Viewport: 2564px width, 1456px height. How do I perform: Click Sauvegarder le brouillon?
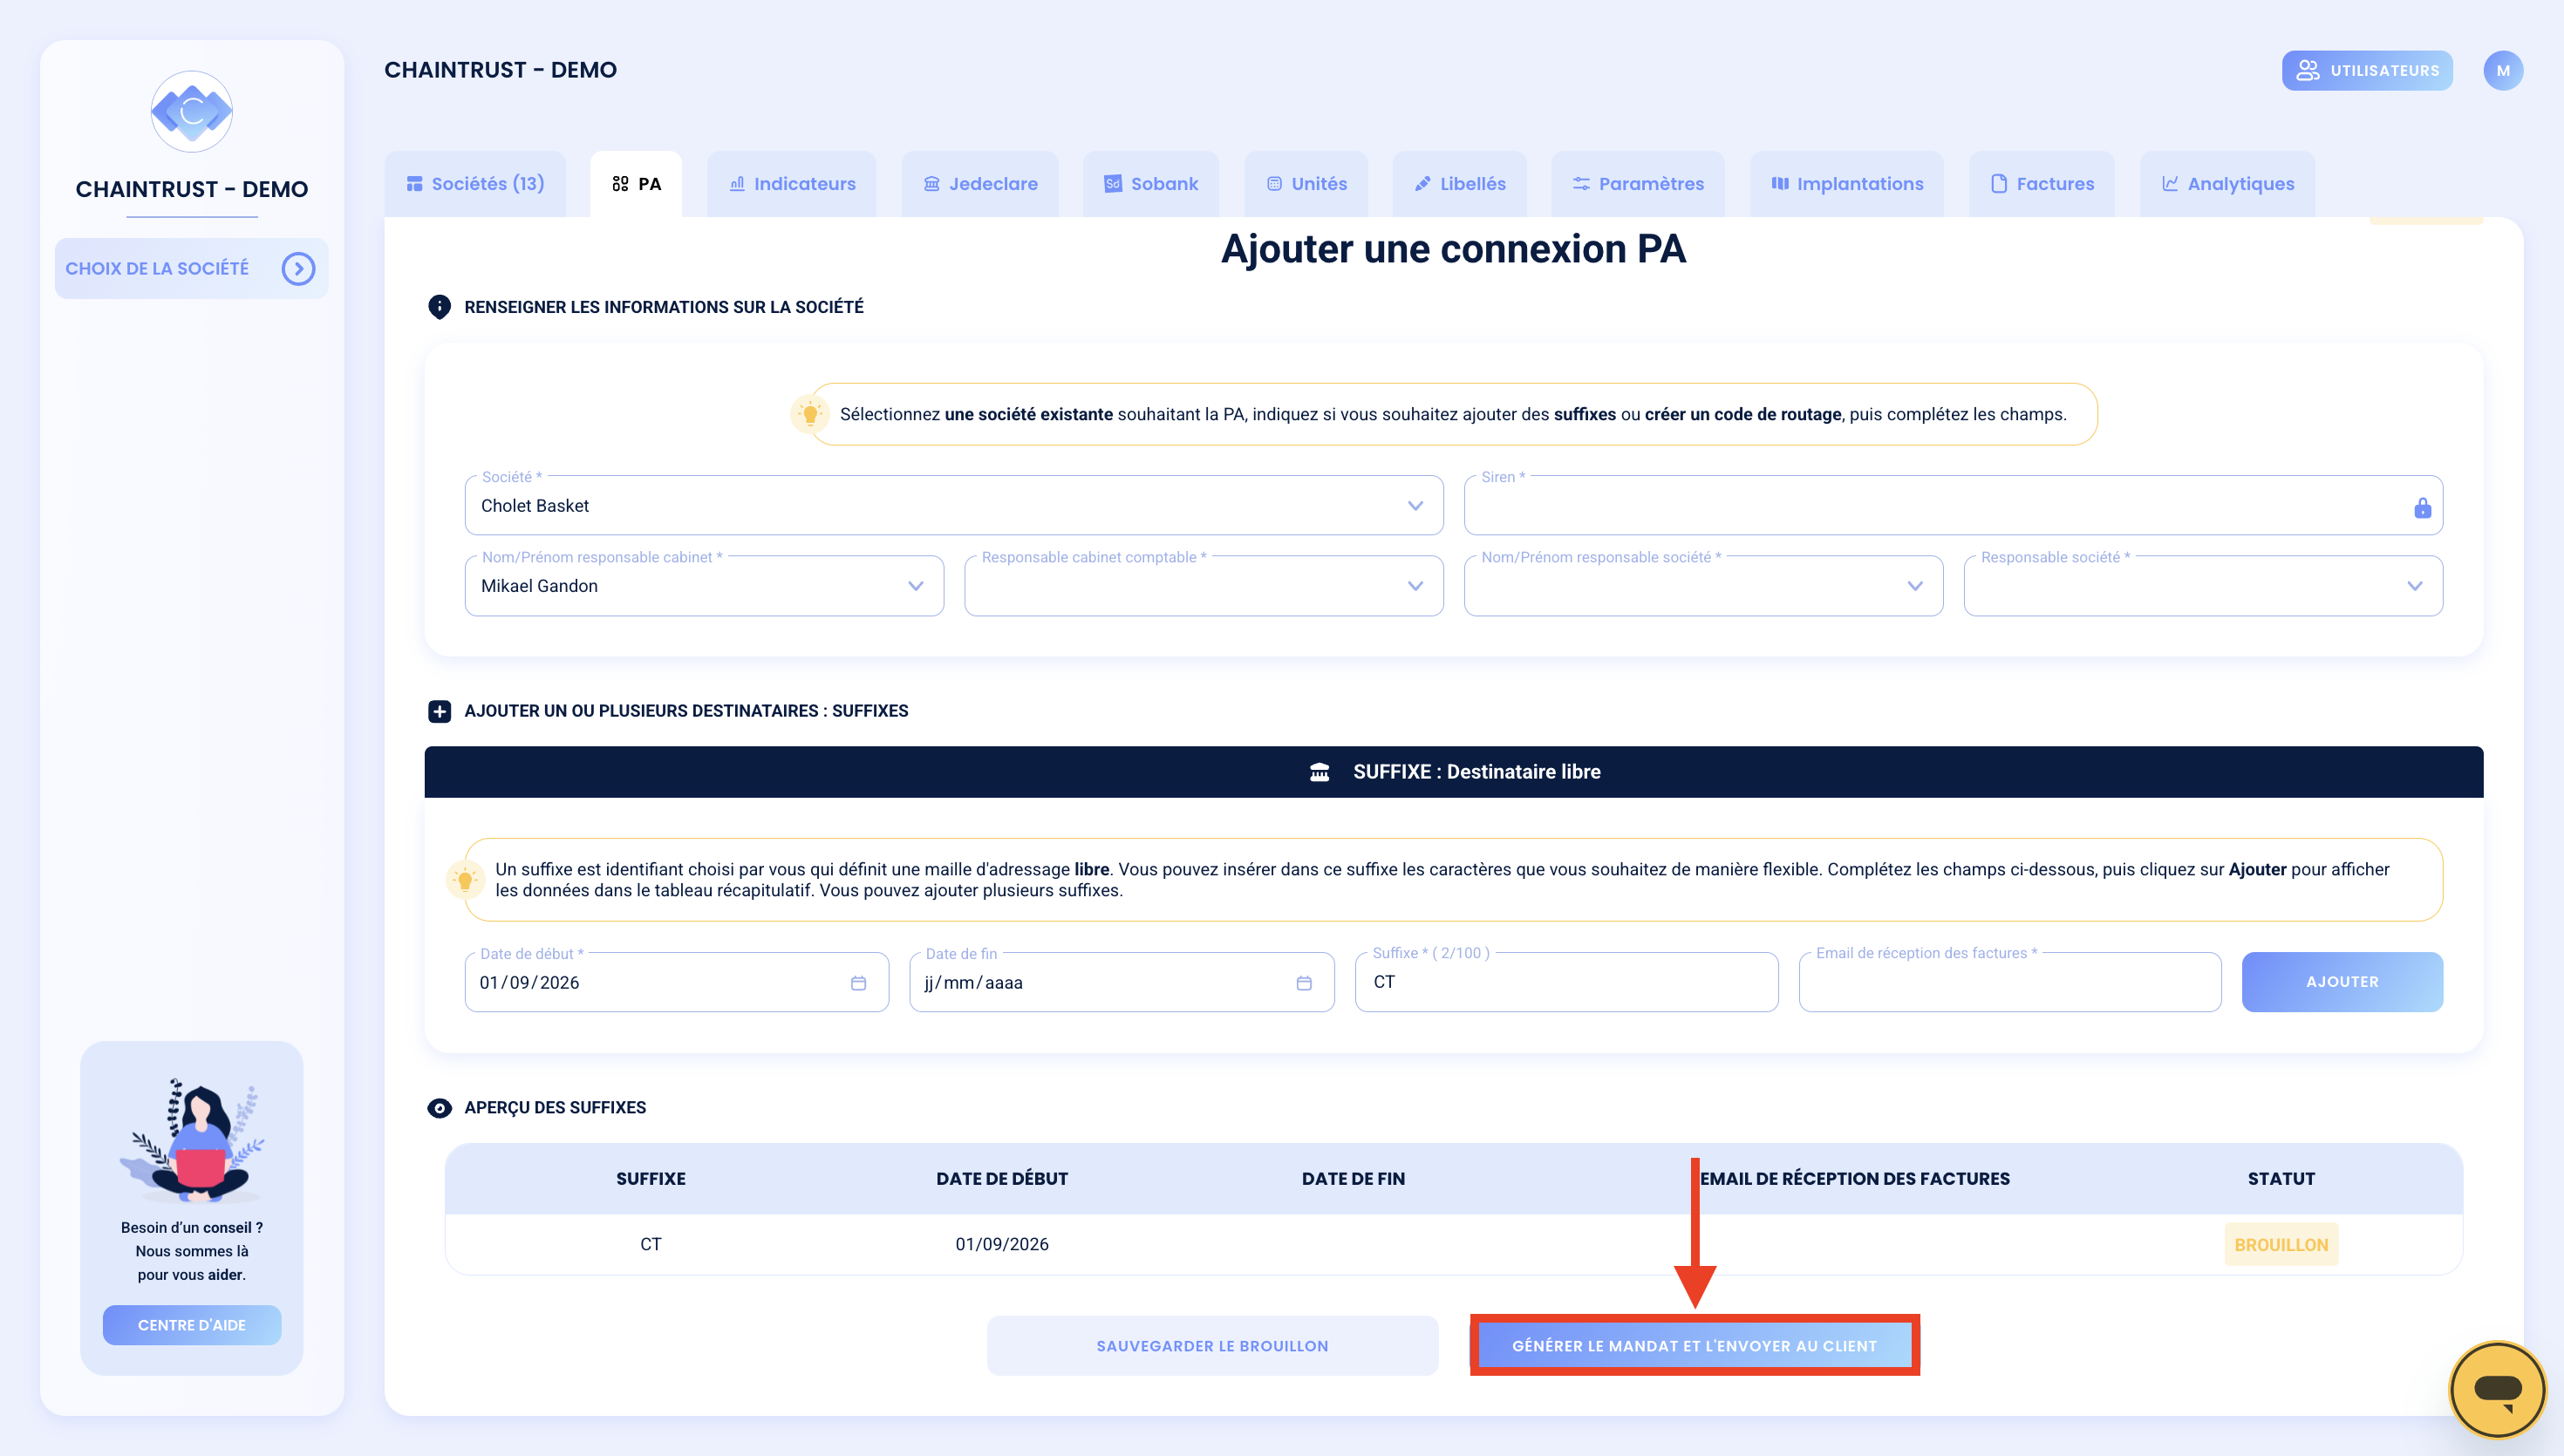pos(1212,1346)
